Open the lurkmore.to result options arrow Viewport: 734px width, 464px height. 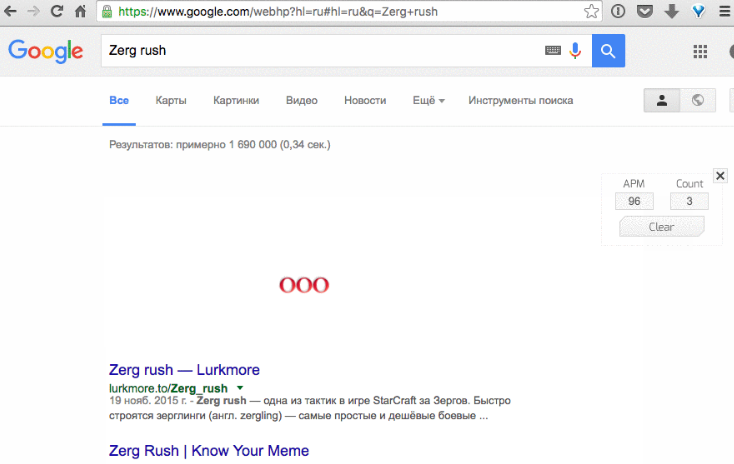240,388
